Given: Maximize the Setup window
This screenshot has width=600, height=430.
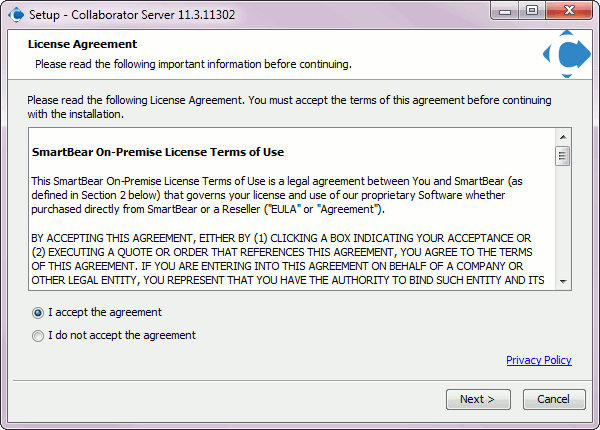Looking at the screenshot, I should (532, 11).
